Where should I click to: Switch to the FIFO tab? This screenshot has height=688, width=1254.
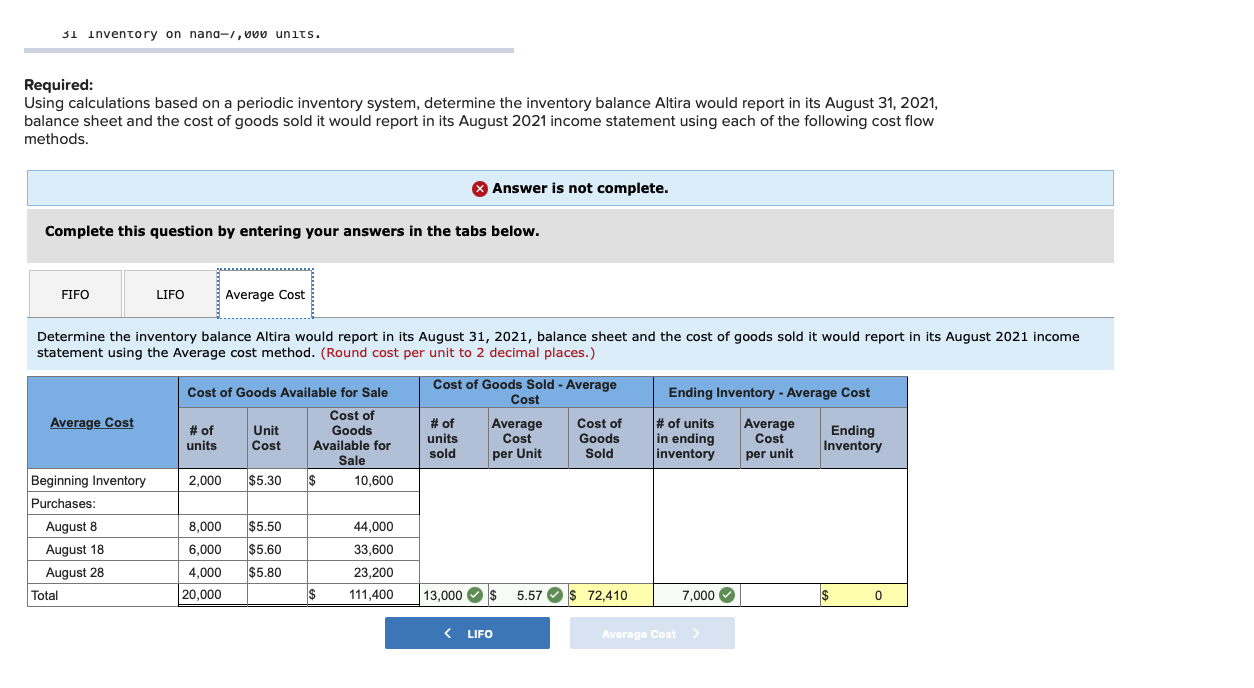74,293
